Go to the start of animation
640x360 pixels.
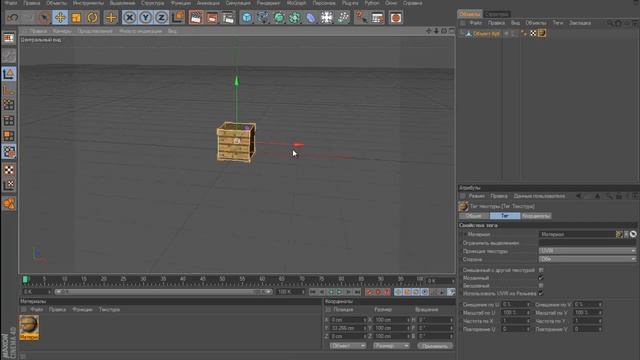(313, 292)
